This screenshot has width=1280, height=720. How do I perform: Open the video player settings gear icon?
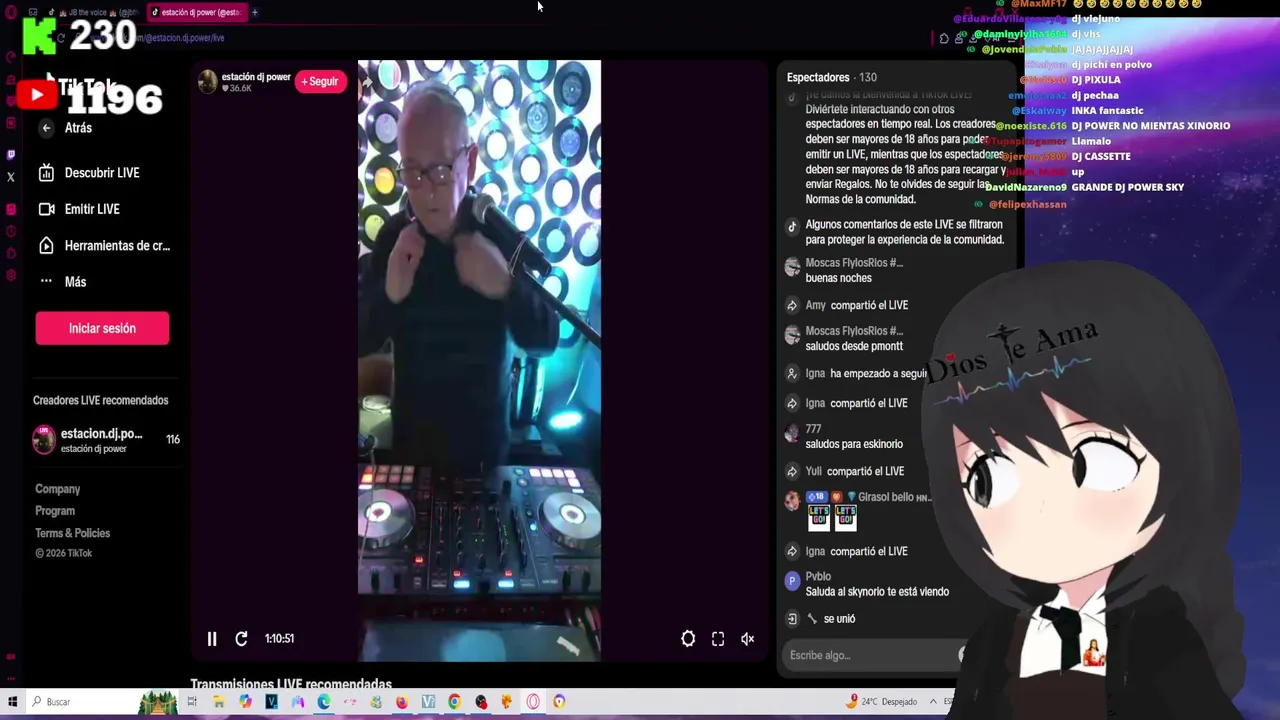pyautogui.click(x=688, y=639)
